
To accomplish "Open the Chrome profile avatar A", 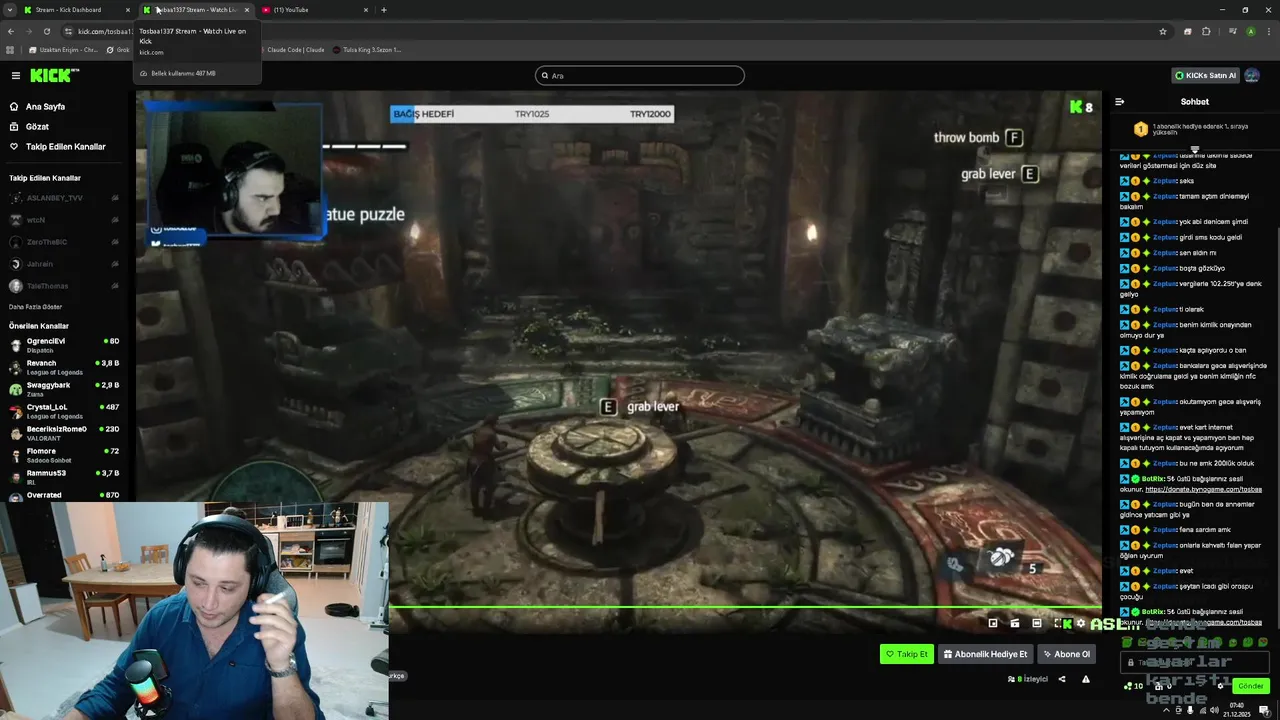I will 1250,31.
